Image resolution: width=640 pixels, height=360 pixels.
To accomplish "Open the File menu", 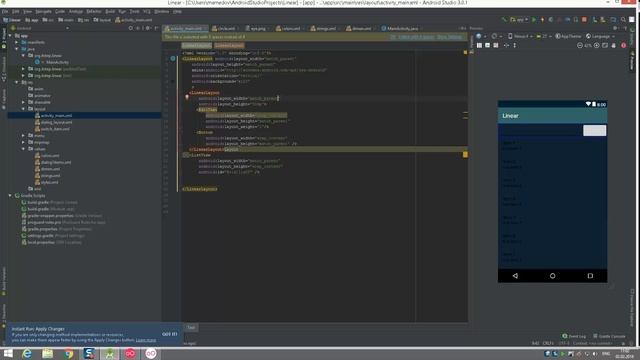I will (5, 11).
